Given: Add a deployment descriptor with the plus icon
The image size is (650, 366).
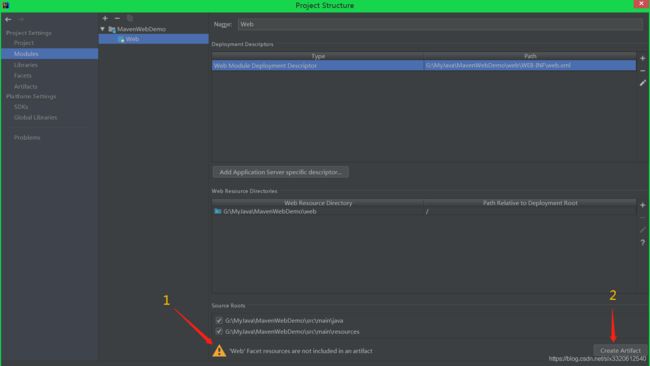Looking at the screenshot, I should point(643,58).
